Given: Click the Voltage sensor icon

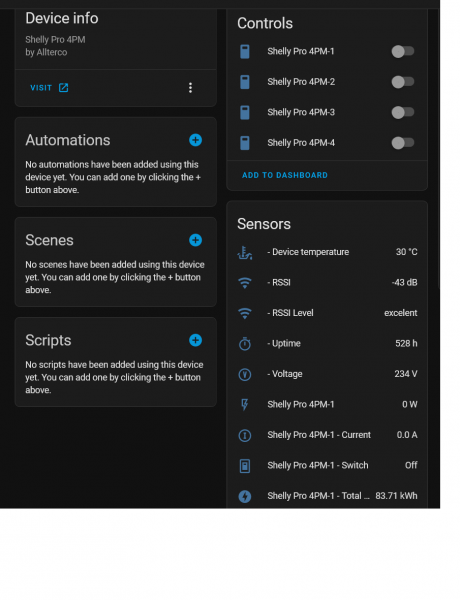Looking at the screenshot, I should point(245,374).
